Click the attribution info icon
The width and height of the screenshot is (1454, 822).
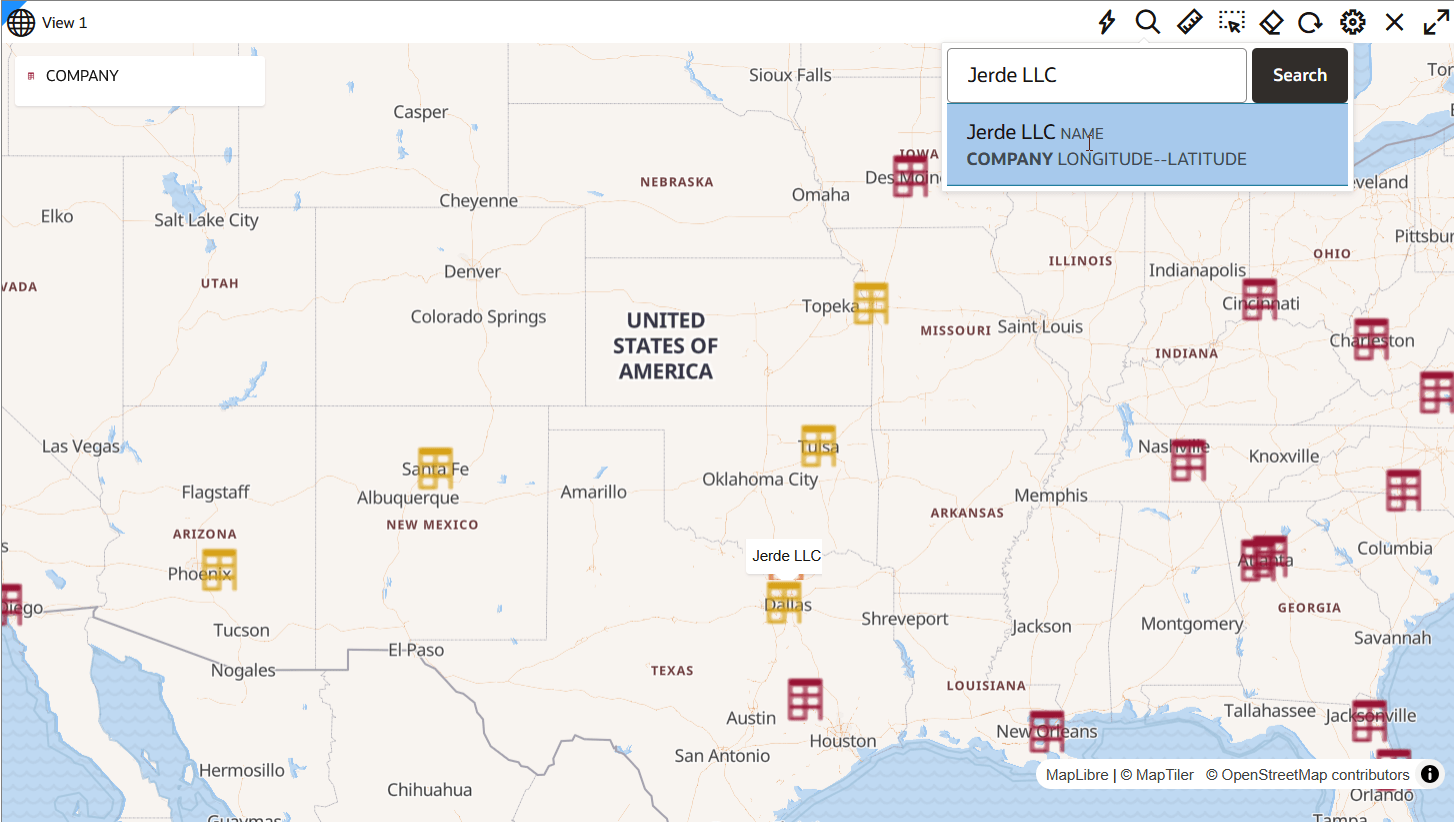click(1430, 774)
